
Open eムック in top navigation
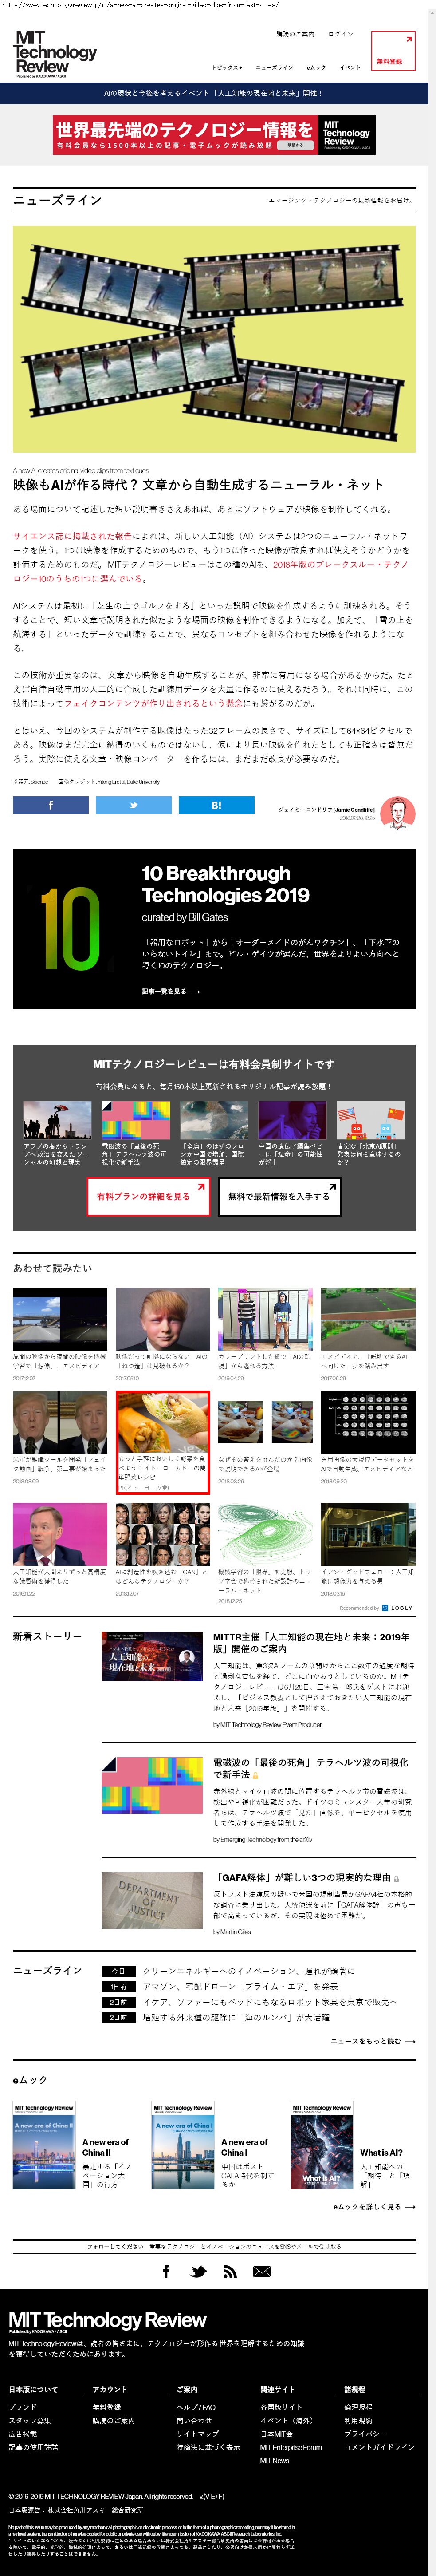point(316,68)
